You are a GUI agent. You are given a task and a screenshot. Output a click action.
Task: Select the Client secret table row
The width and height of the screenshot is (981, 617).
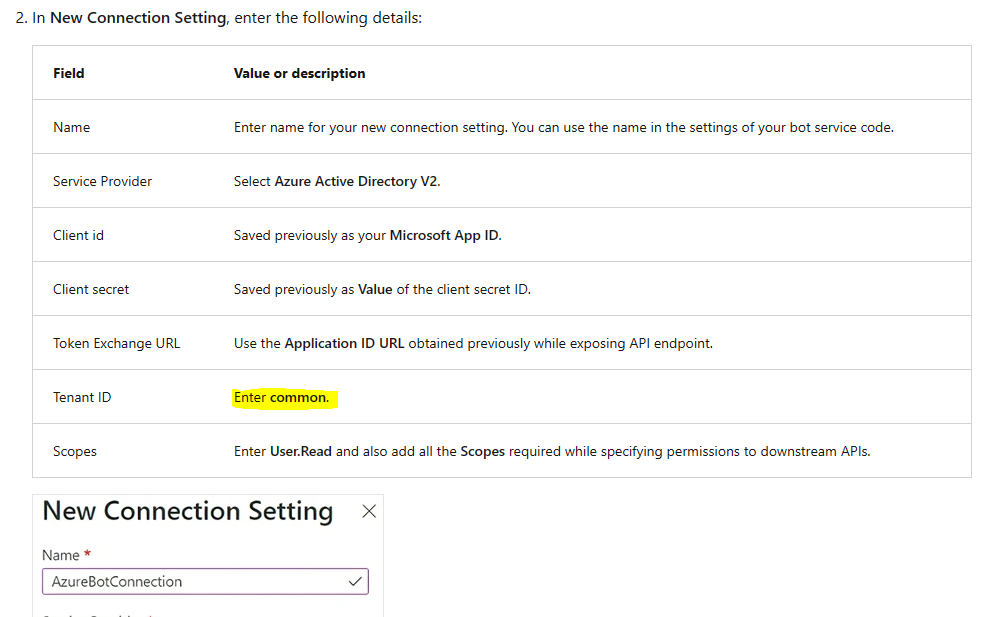pyautogui.click(x=500, y=288)
